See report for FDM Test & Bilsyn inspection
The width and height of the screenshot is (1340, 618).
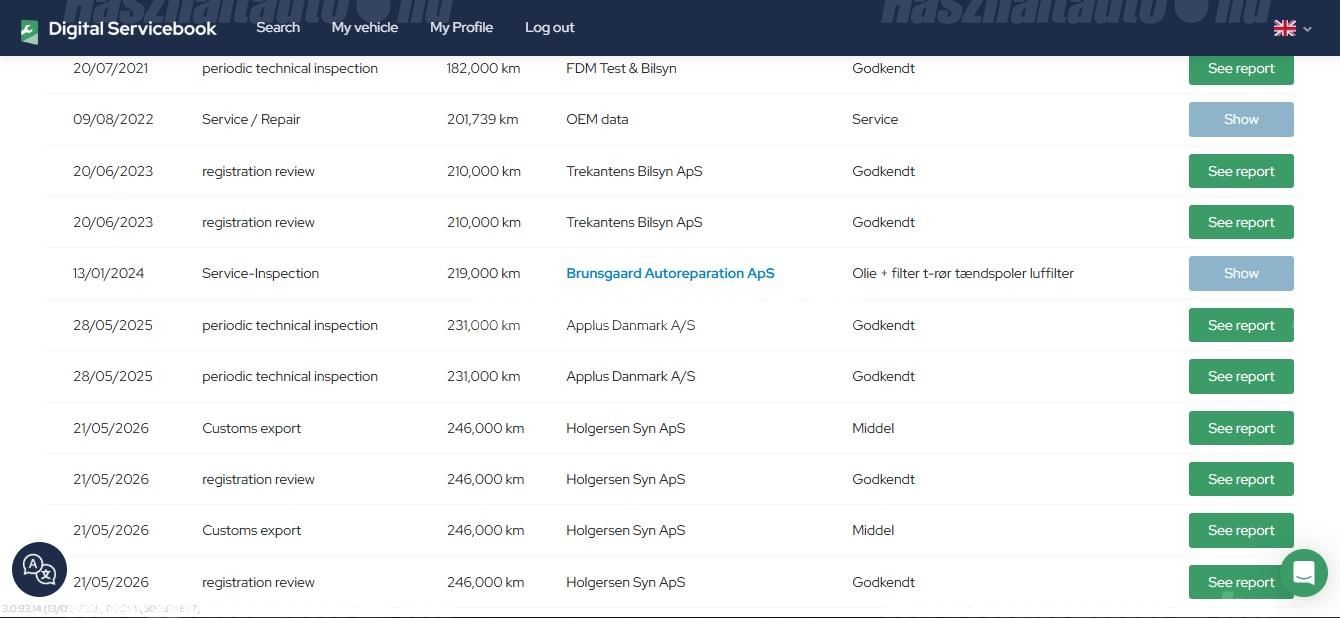point(1241,69)
